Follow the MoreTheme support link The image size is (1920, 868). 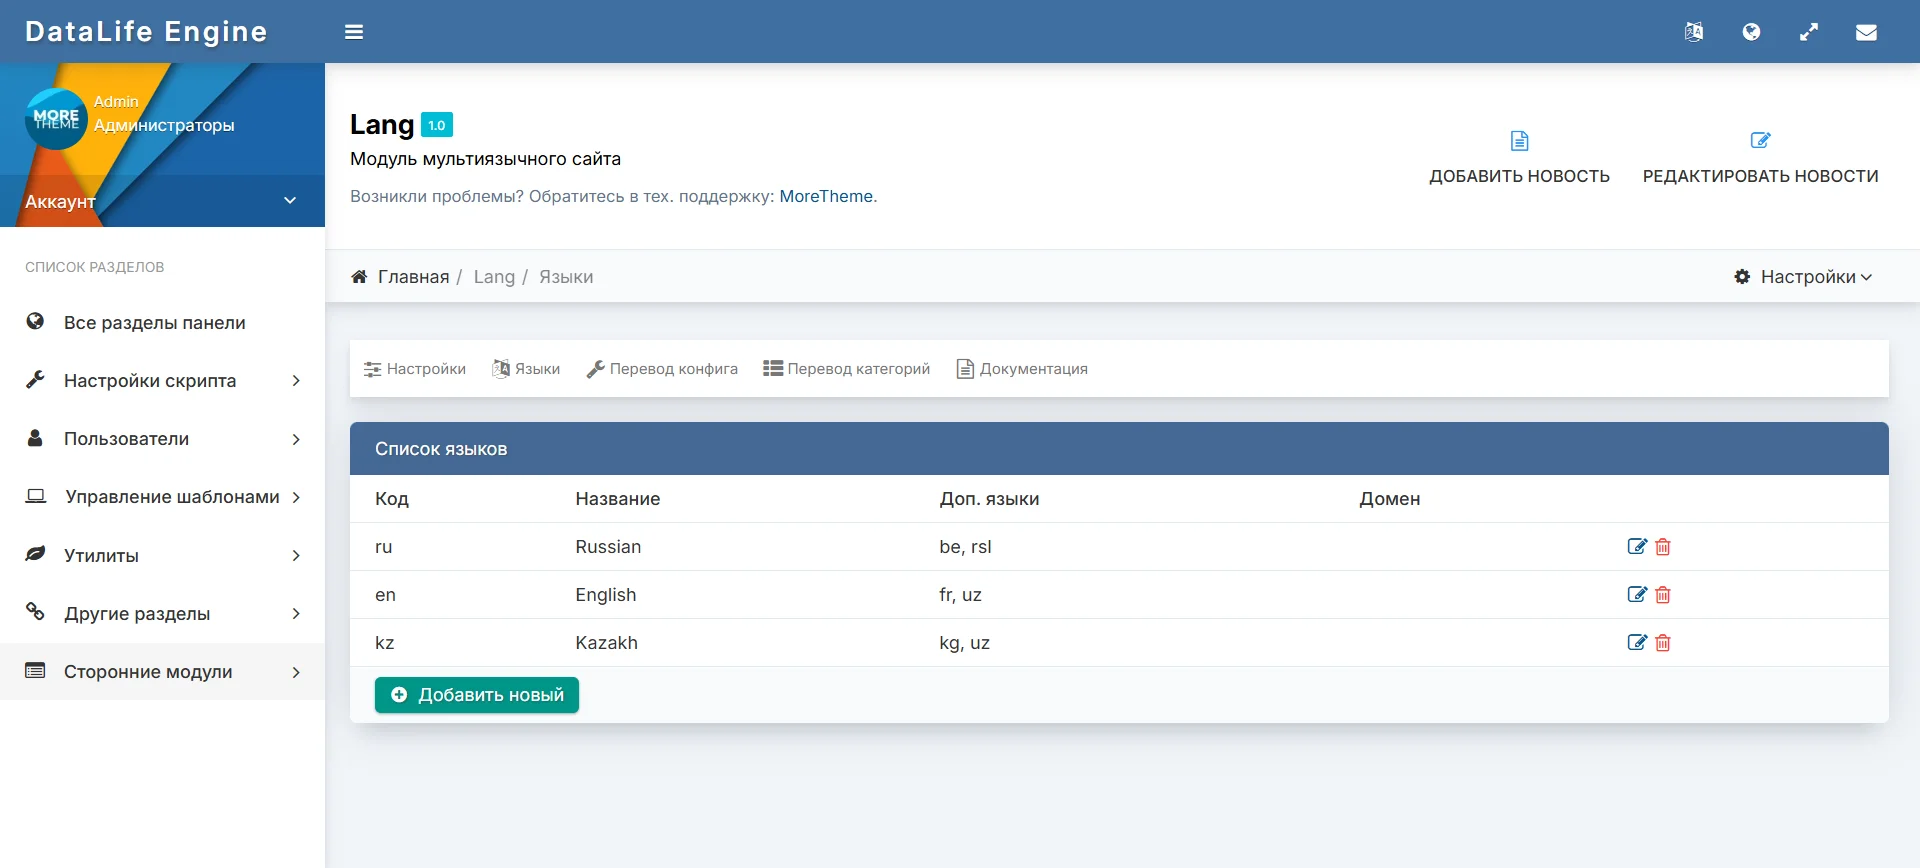[x=826, y=197]
